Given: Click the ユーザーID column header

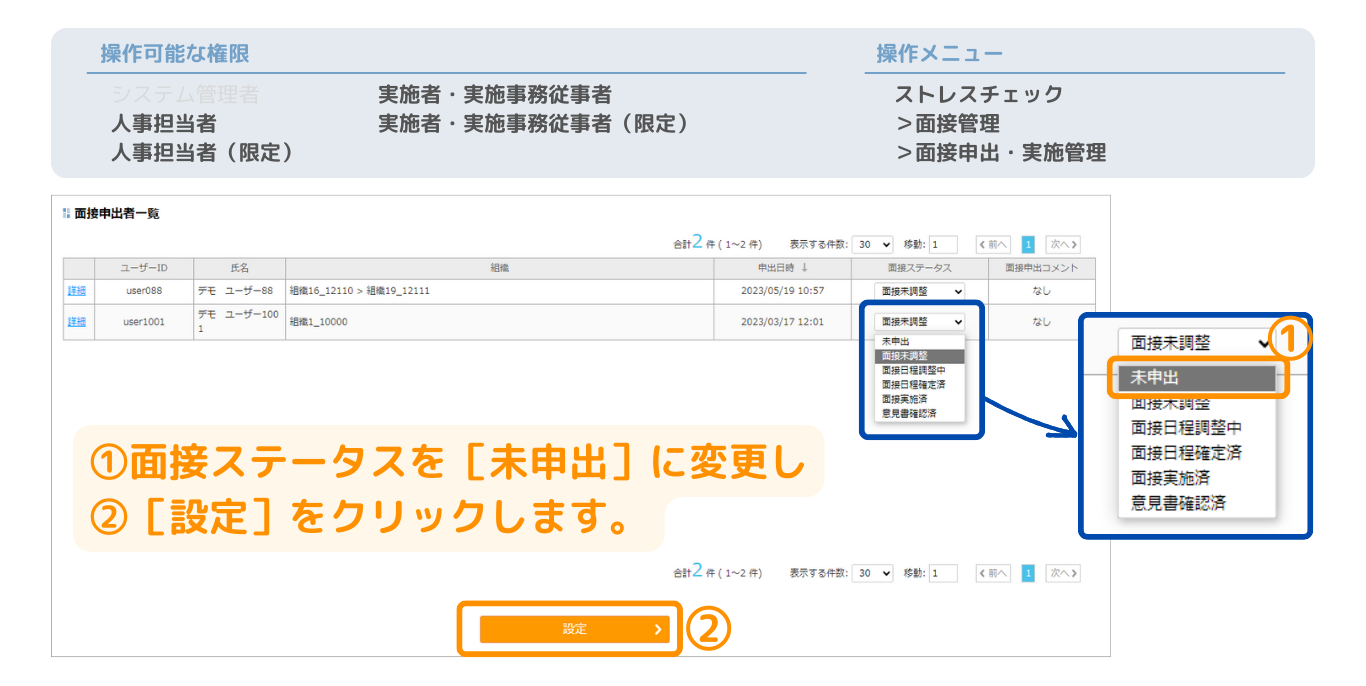Looking at the screenshot, I should click(144, 268).
